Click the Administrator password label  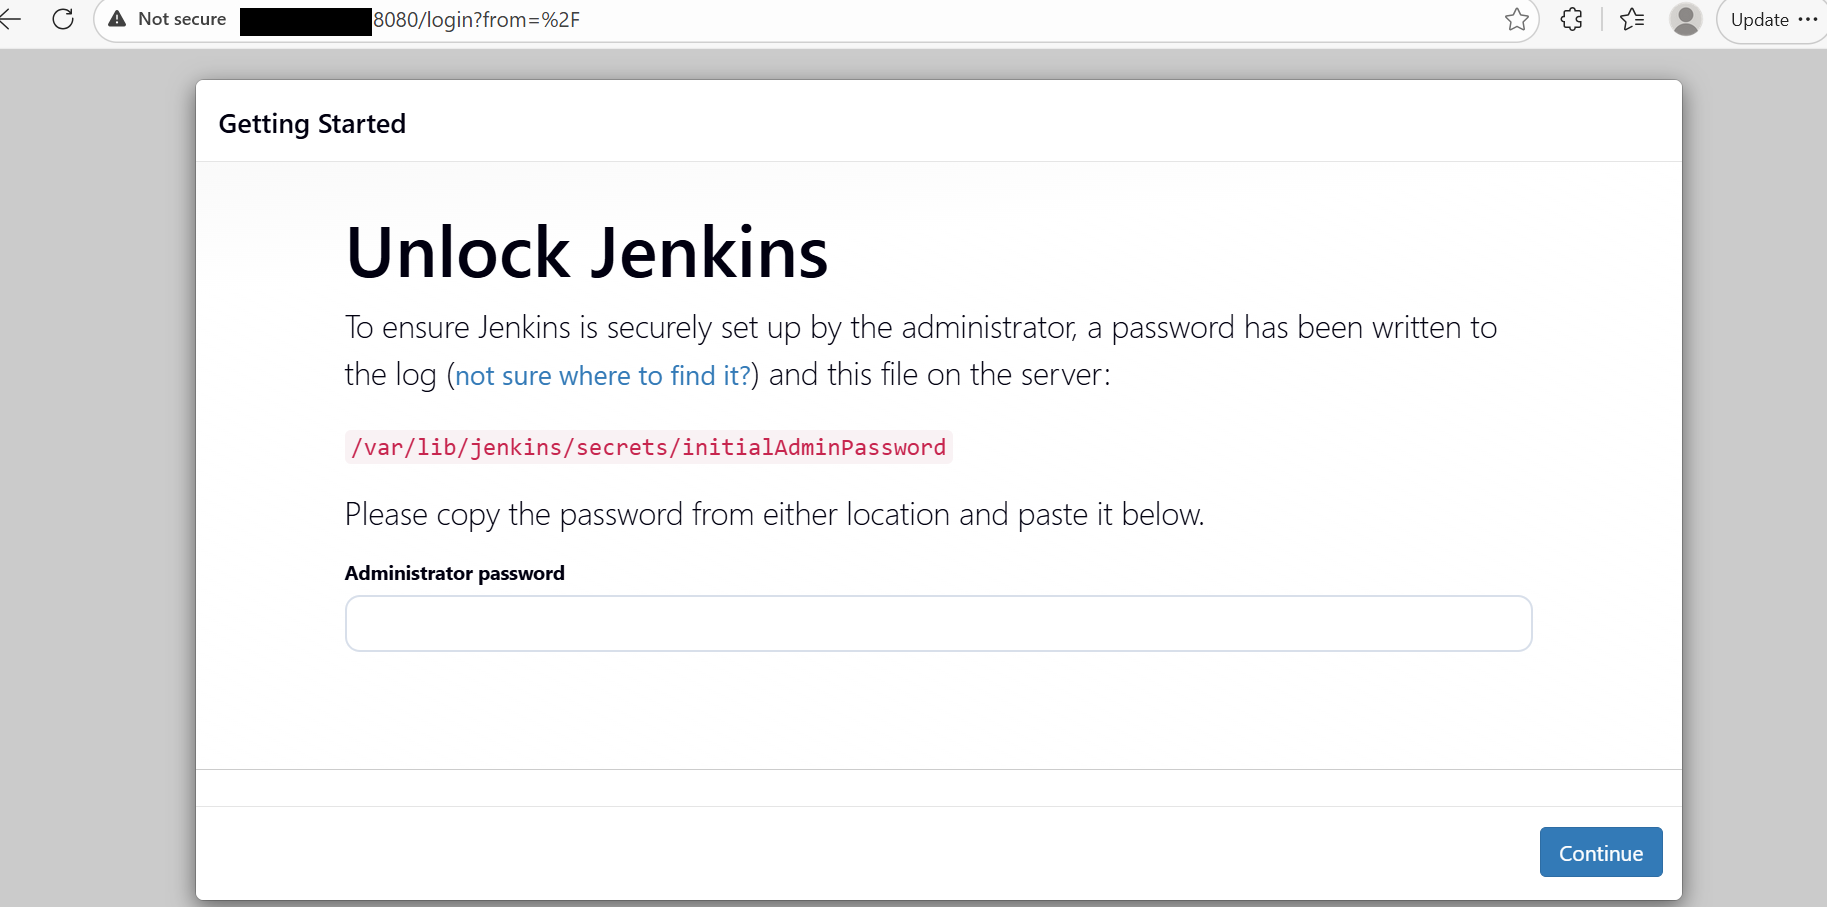coord(454,573)
